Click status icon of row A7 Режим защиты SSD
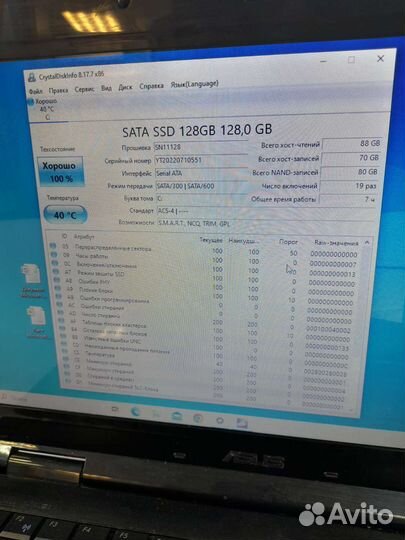Image resolution: width=405 pixels, height=540 pixels. (x=56, y=272)
